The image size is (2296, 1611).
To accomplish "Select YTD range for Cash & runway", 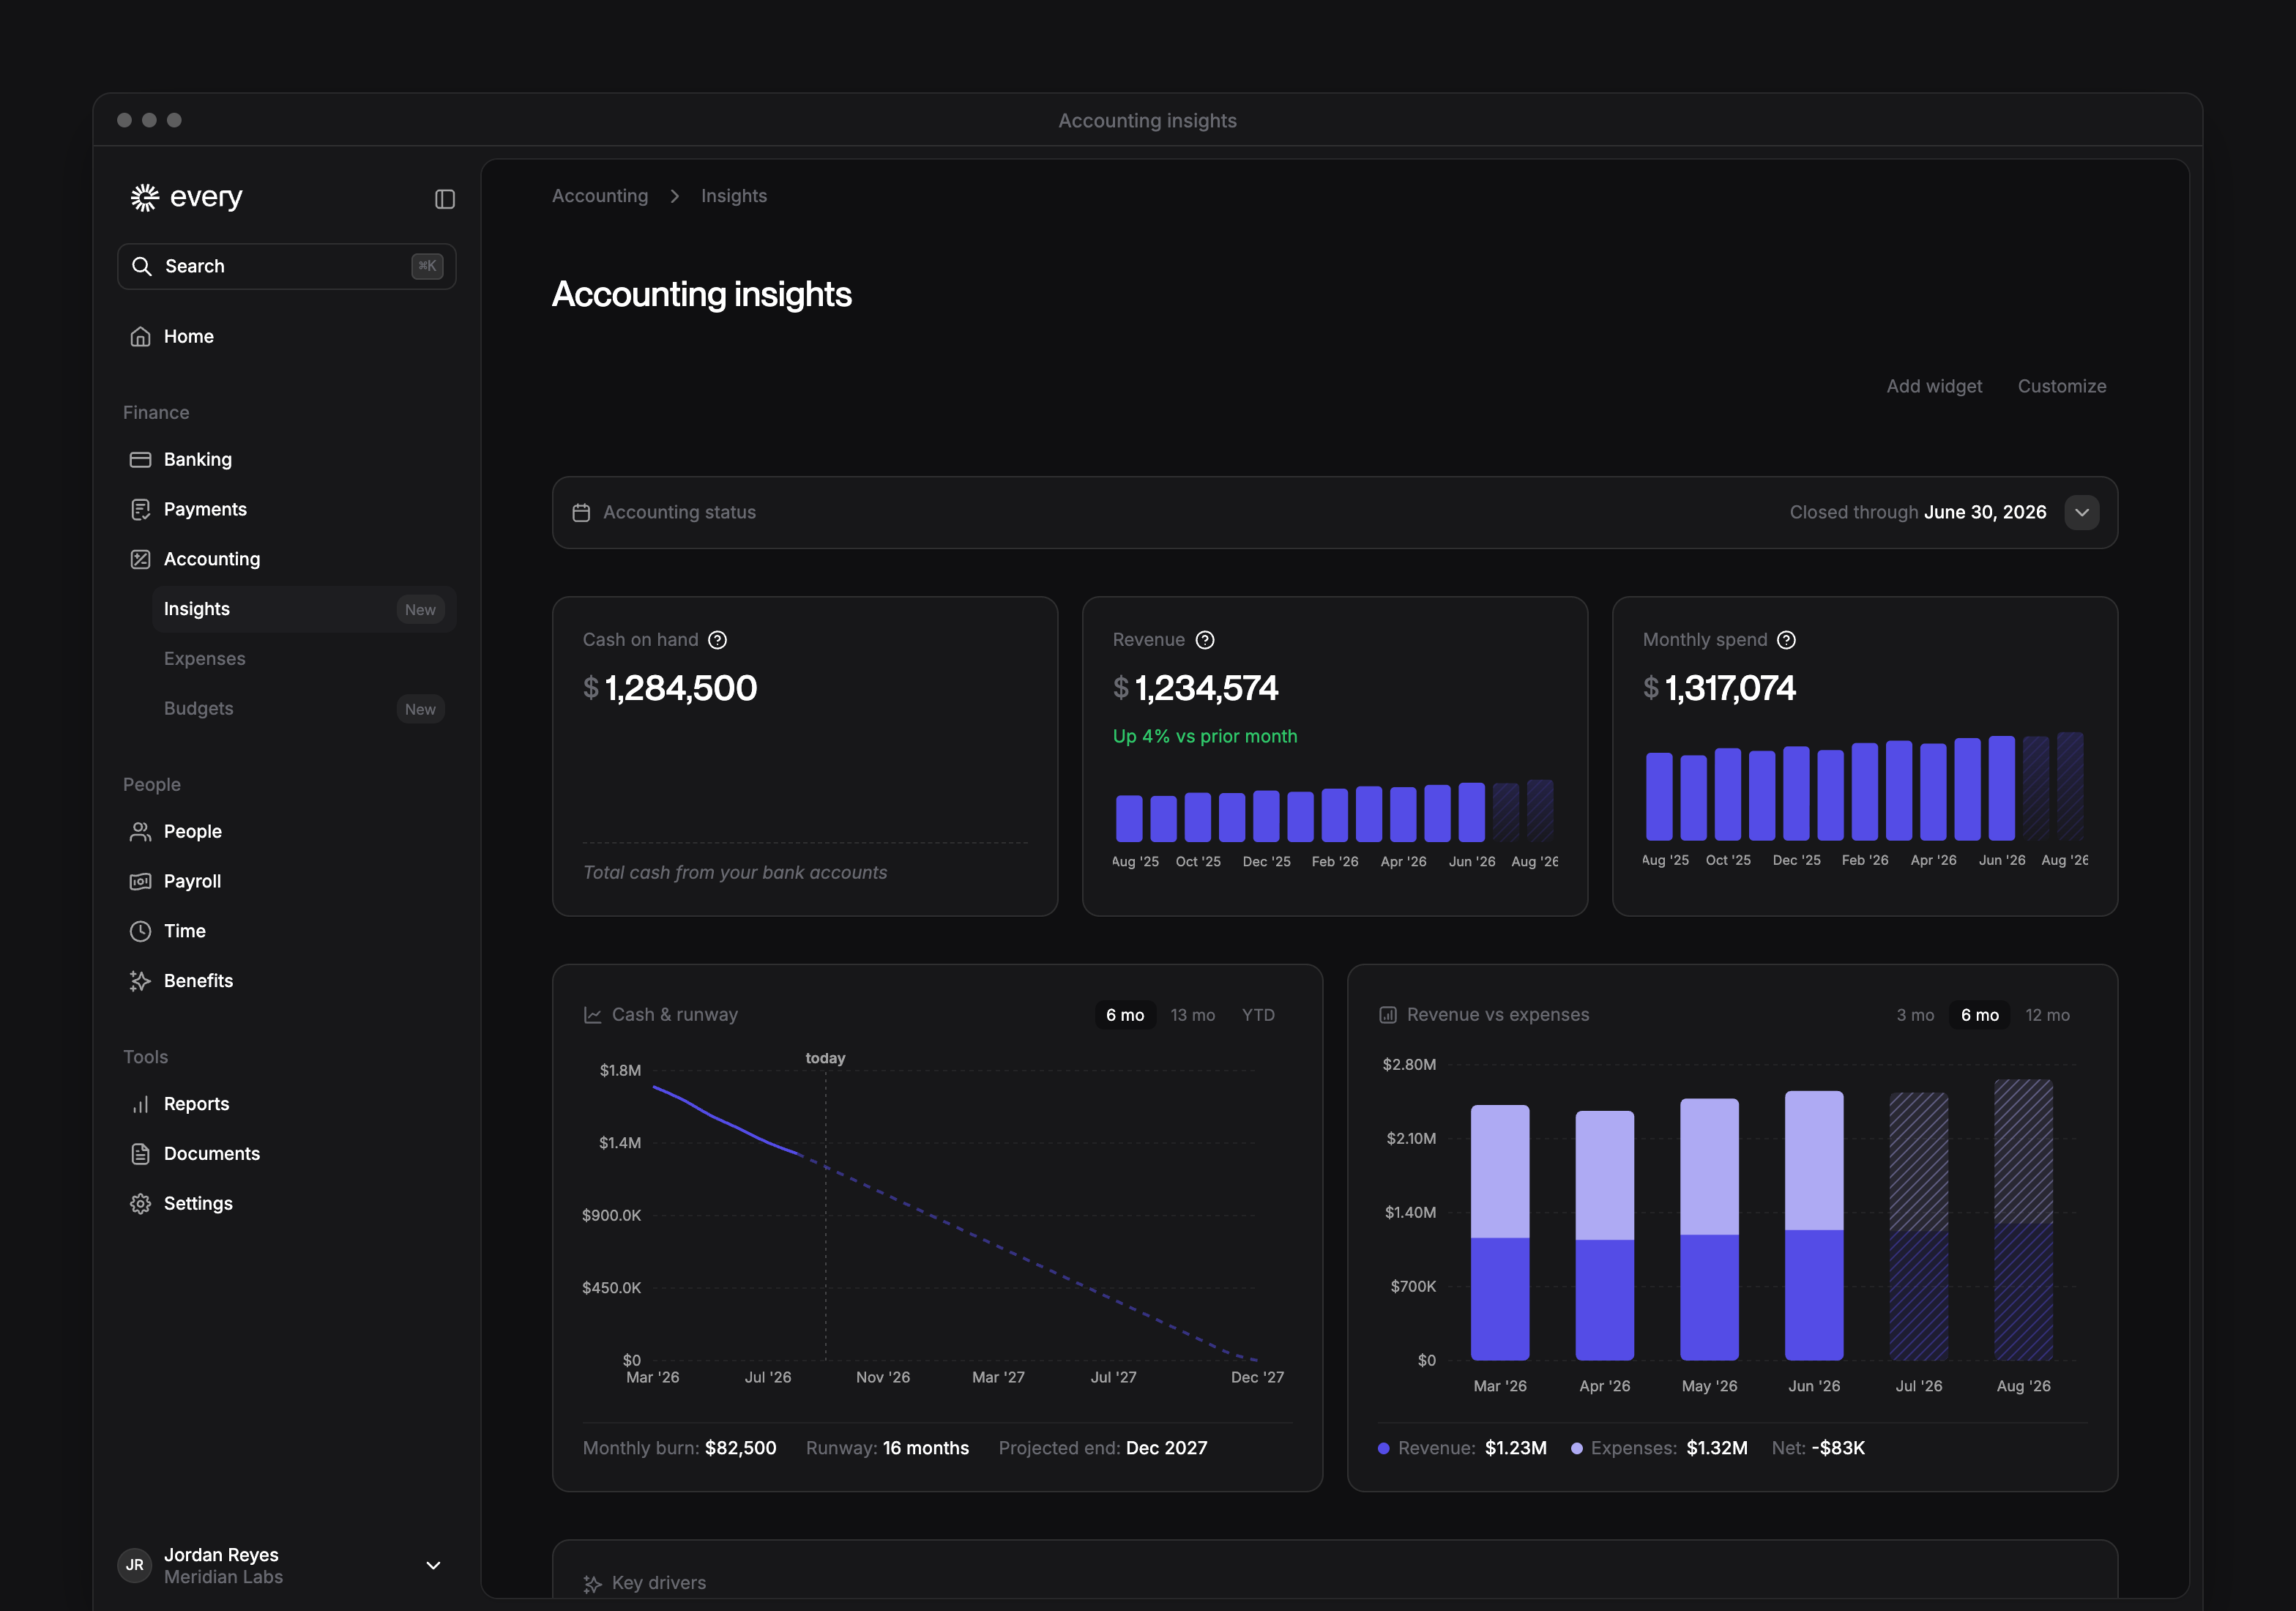I will (1258, 1015).
